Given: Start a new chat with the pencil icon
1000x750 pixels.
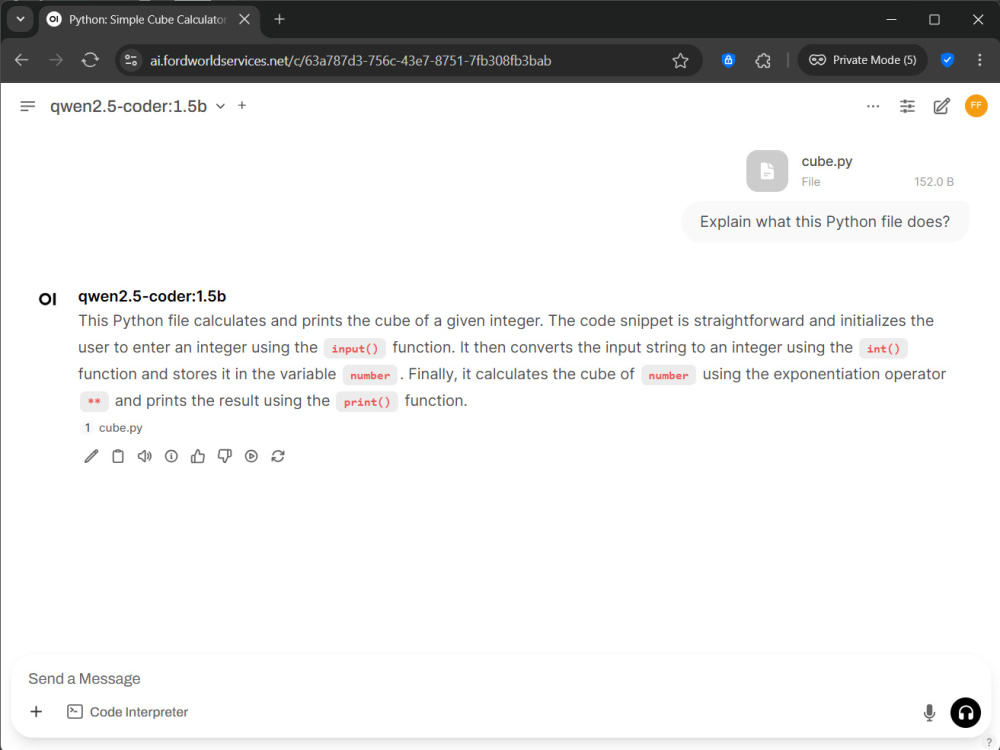Looking at the screenshot, I should coord(941,107).
